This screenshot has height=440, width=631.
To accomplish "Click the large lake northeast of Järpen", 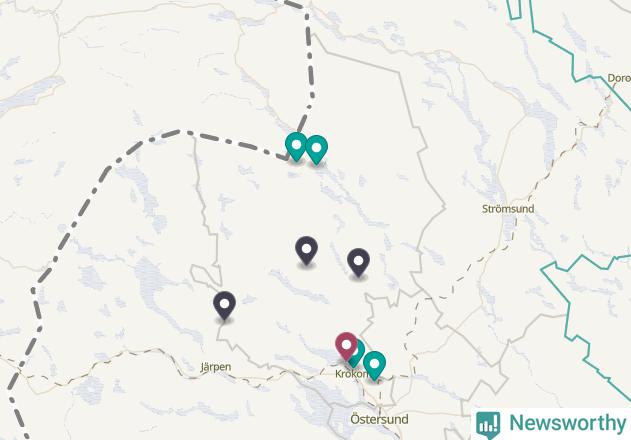I will tap(152, 278).
